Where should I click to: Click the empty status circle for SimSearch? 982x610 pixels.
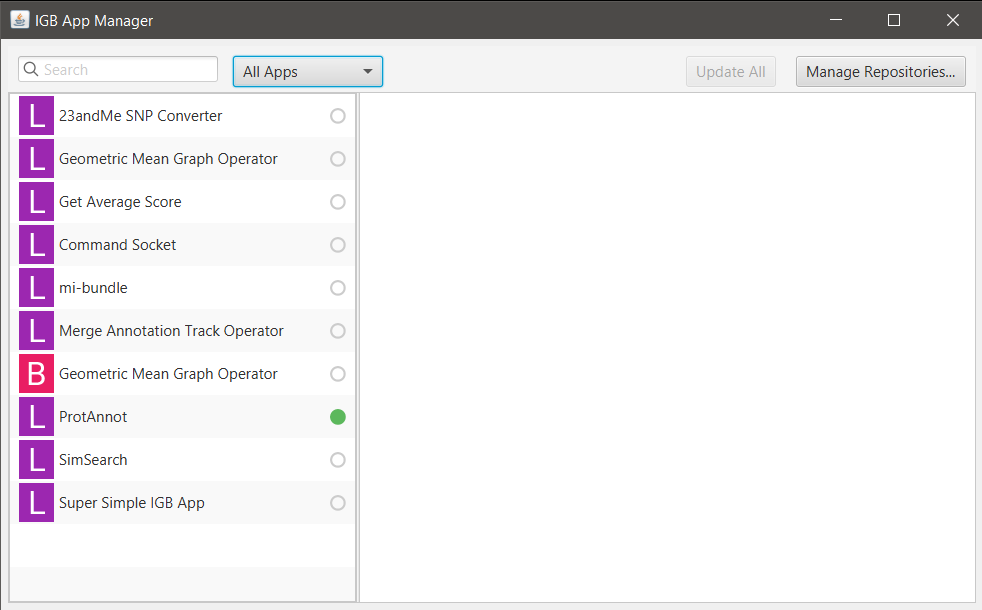338,460
